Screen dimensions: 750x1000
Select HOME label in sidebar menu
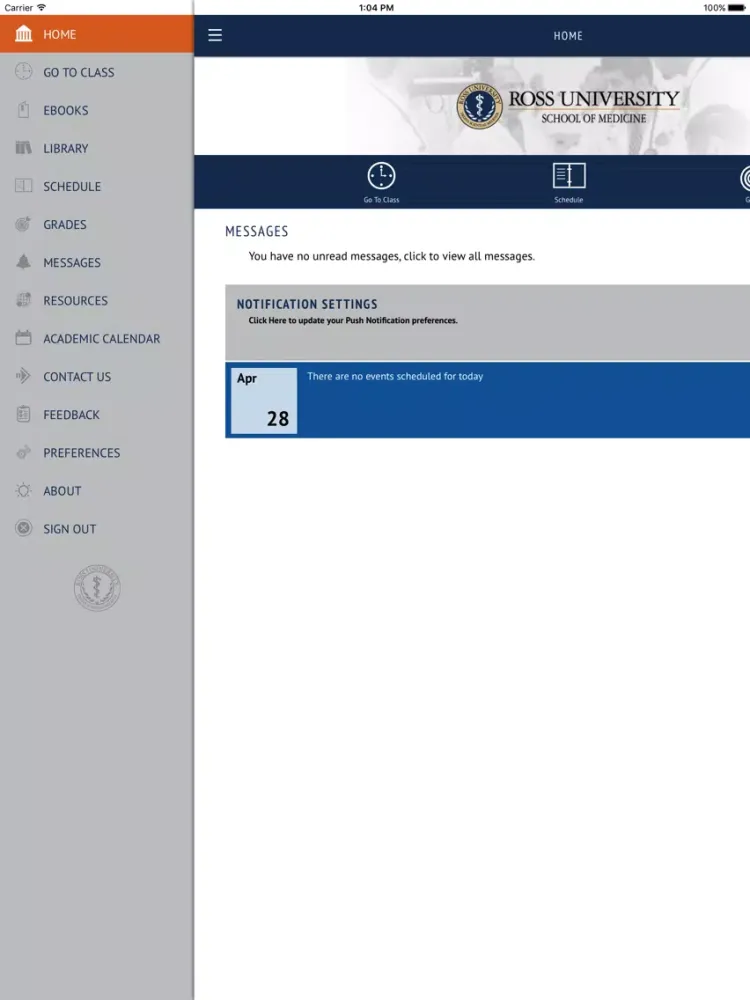[x=60, y=34]
